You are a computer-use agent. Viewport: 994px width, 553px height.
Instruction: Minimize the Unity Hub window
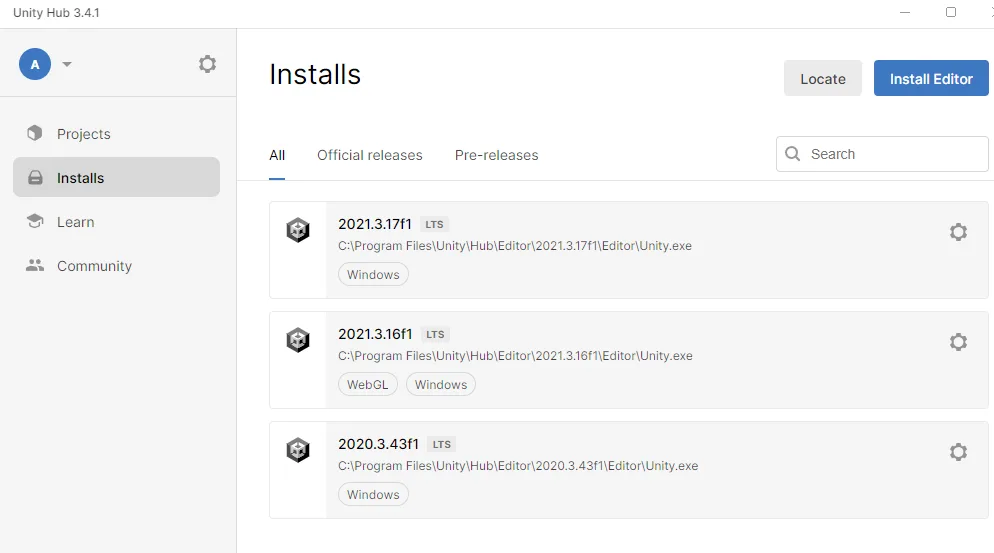tap(905, 12)
